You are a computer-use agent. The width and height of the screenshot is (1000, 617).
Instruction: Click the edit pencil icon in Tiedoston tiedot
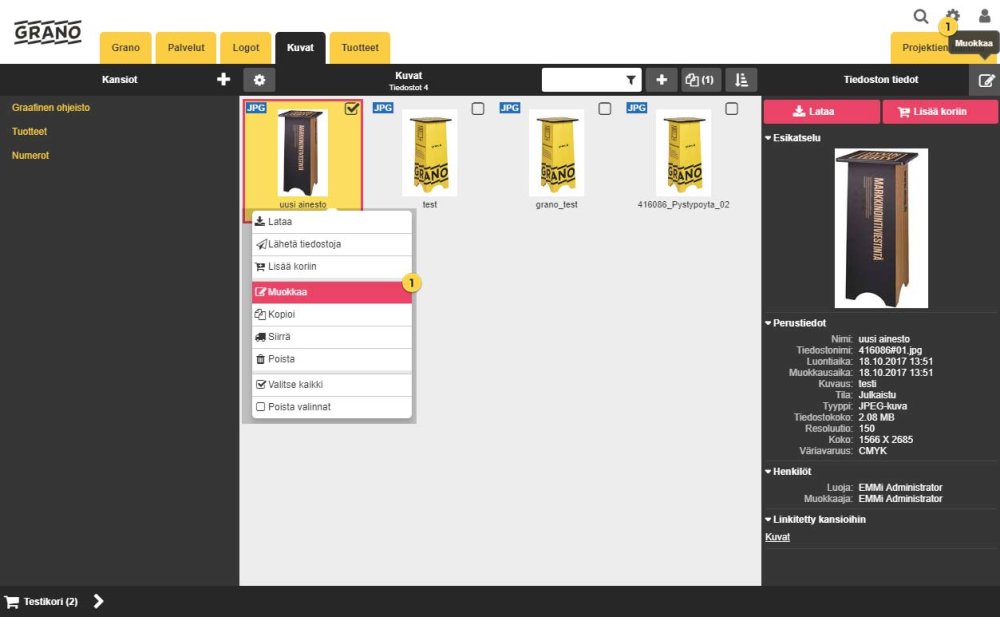click(985, 80)
